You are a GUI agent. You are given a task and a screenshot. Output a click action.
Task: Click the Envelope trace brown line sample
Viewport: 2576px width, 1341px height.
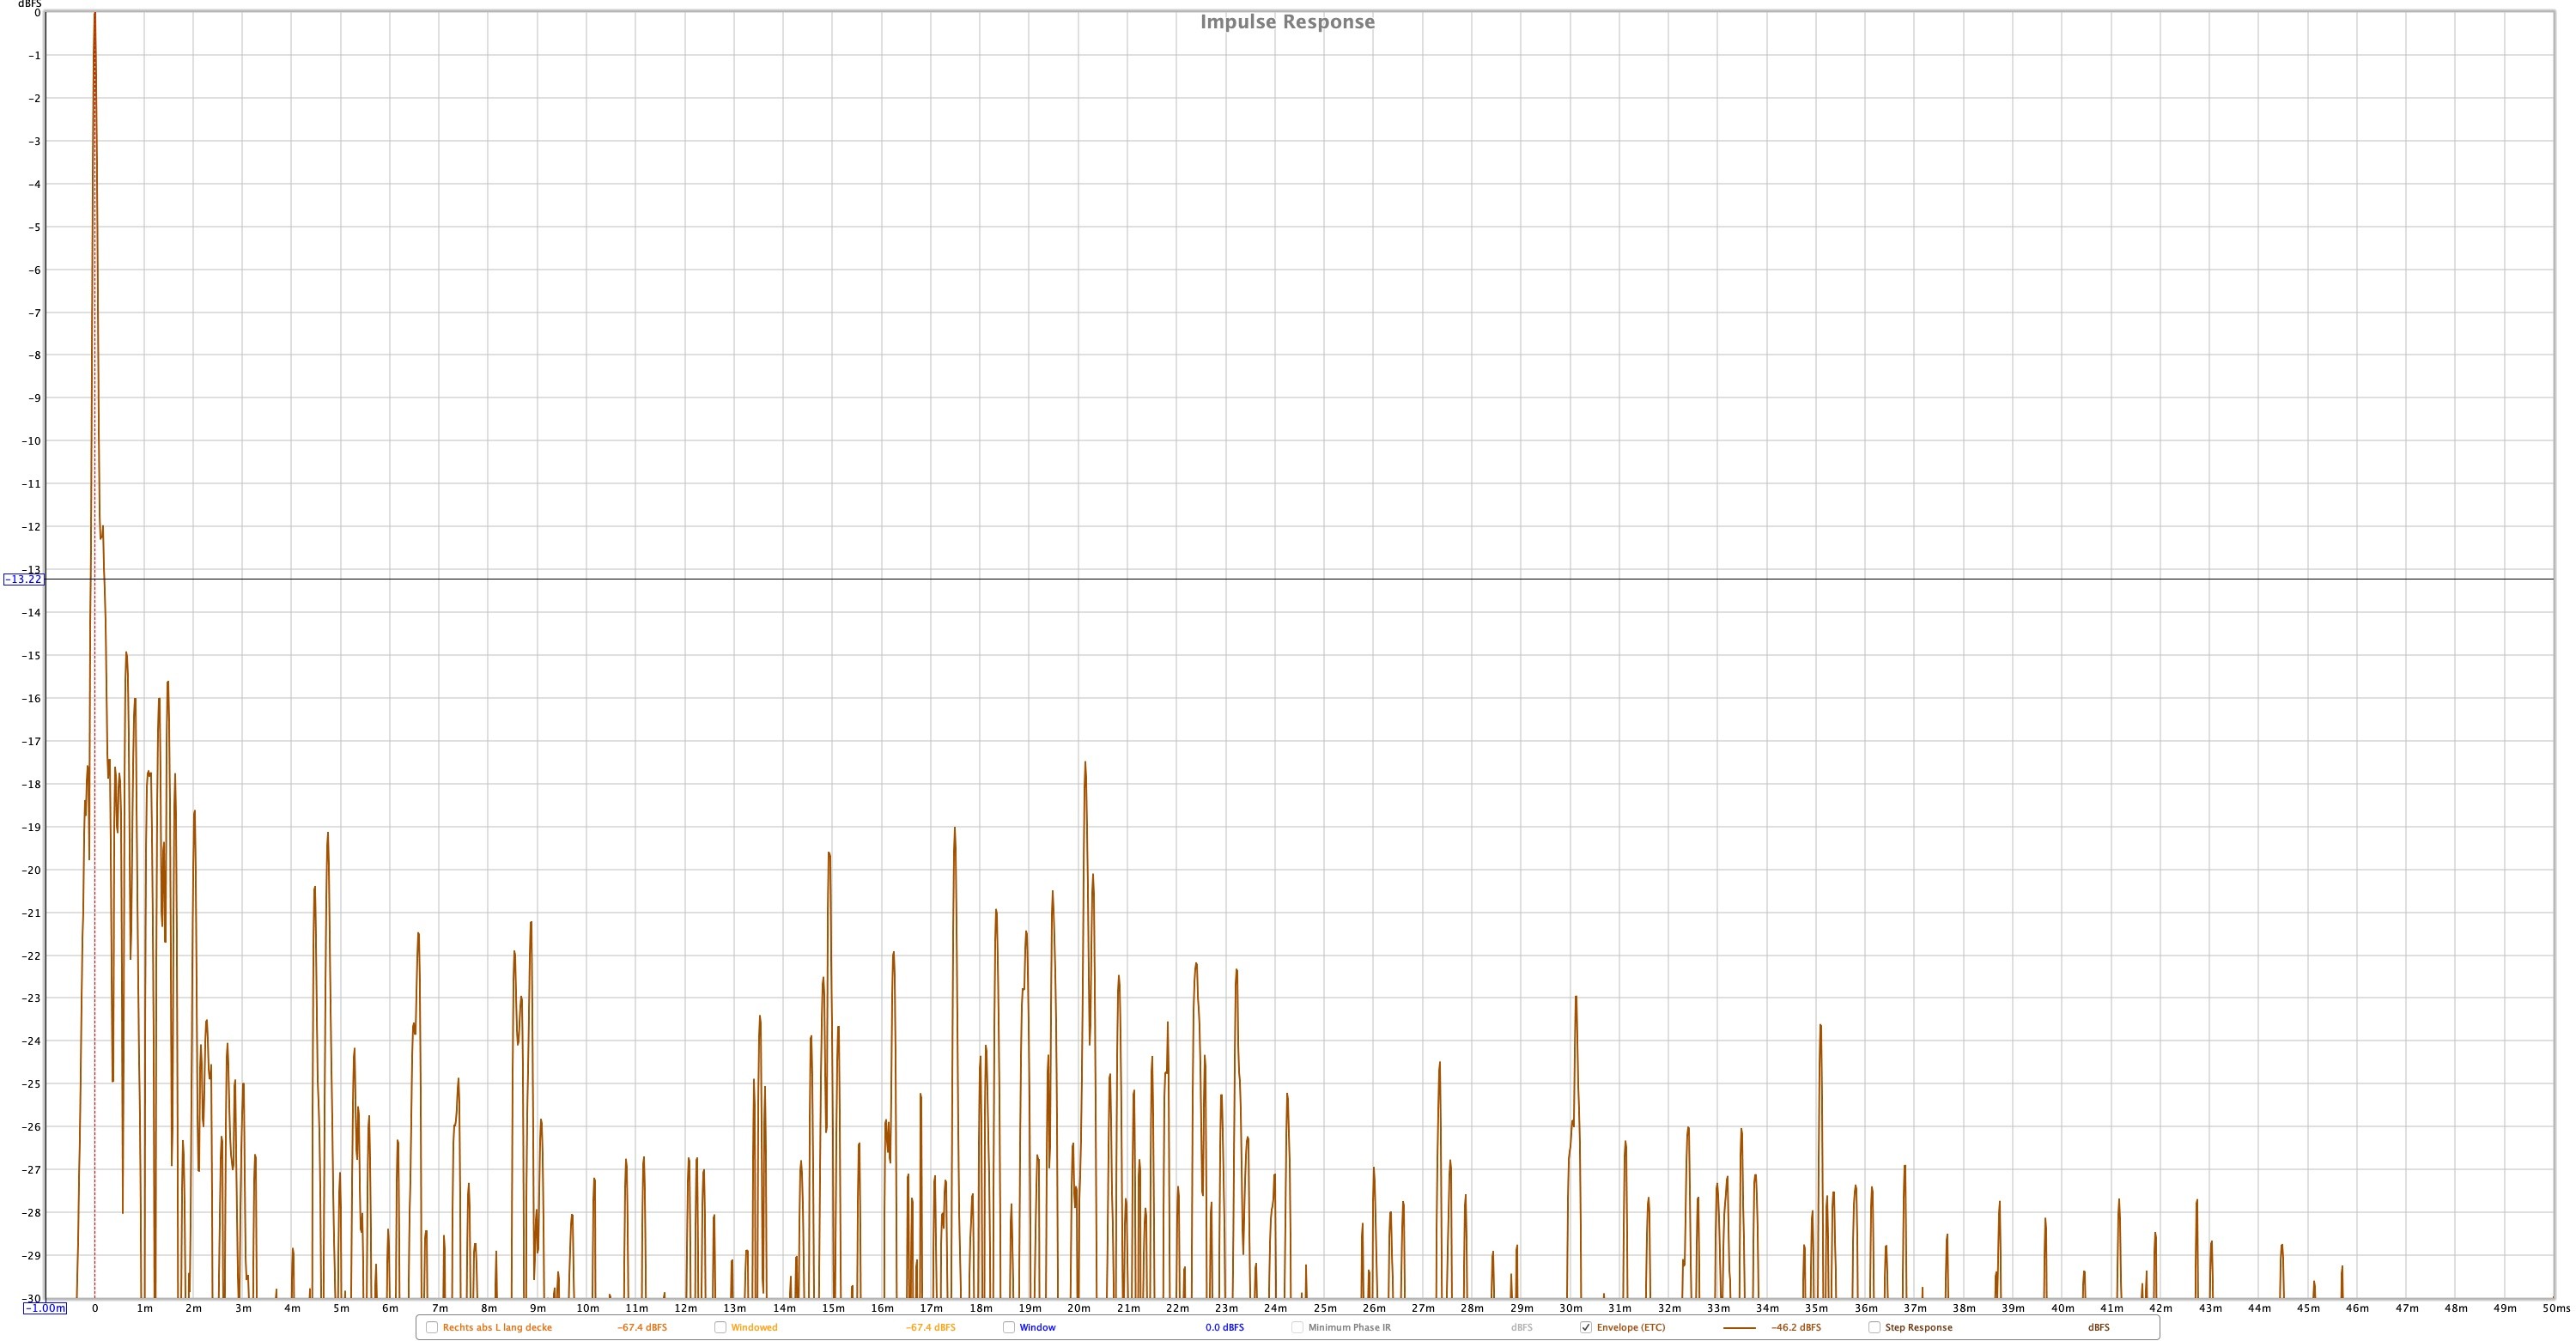pos(1739,1328)
